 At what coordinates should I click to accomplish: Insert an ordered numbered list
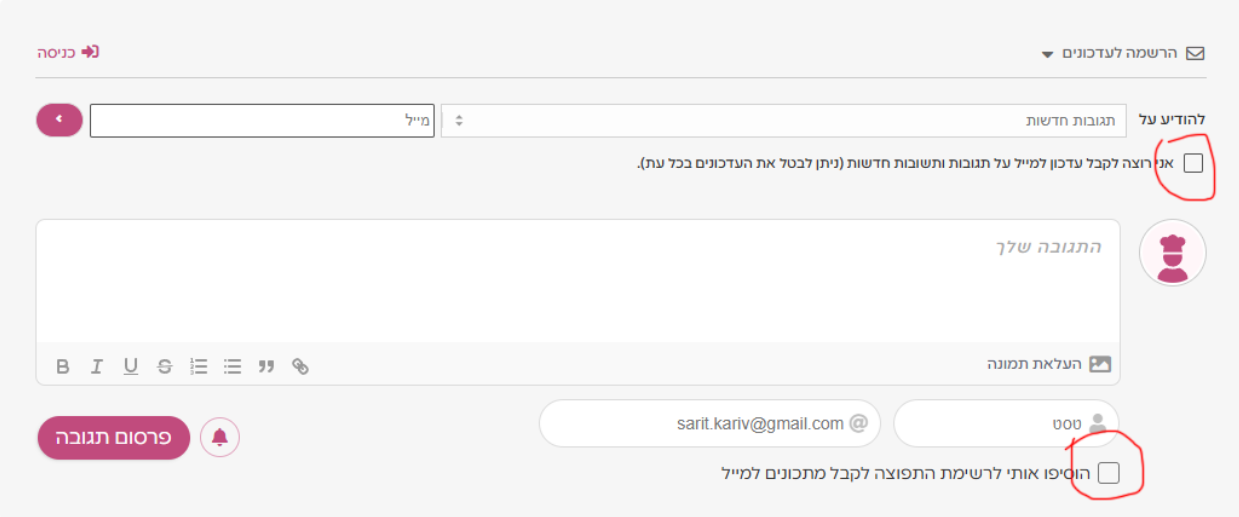coord(198,367)
